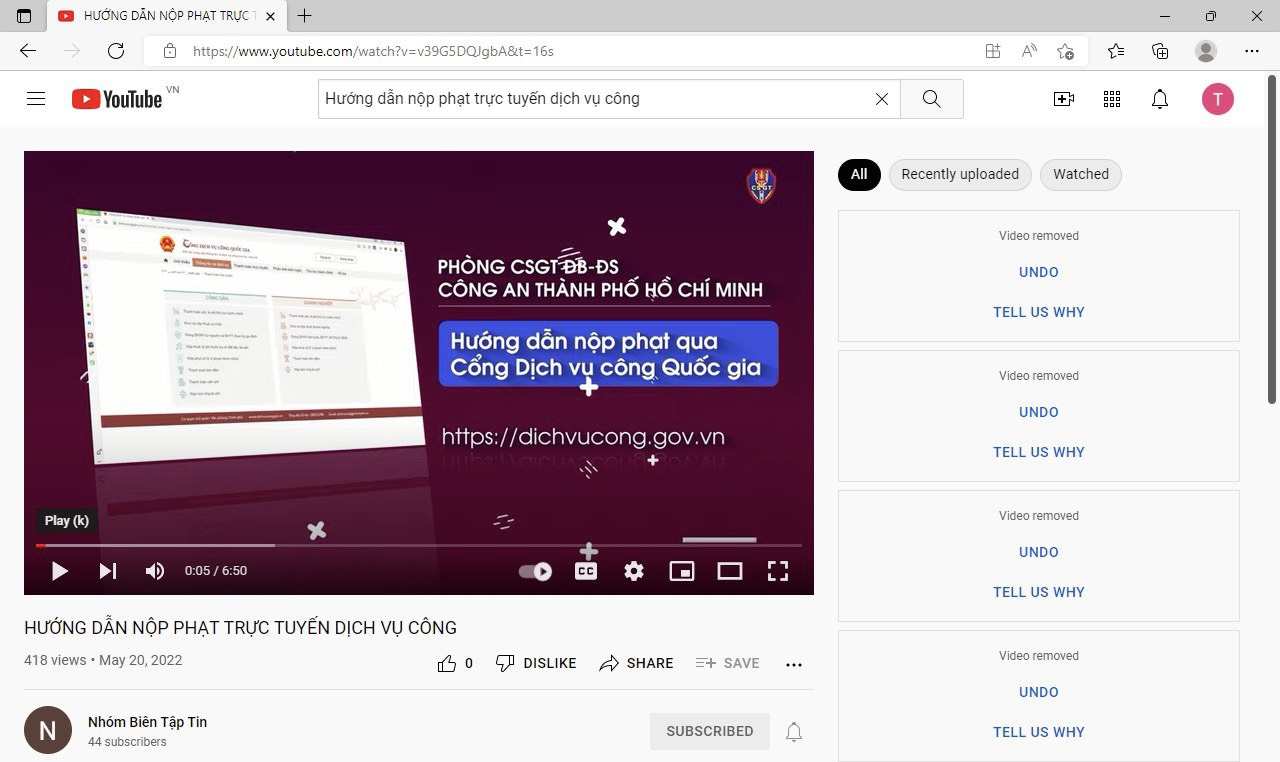Image resolution: width=1280 pixels, height=762 pixels.
Task: Enter full screen mode
Action: [x=778, y=571]
